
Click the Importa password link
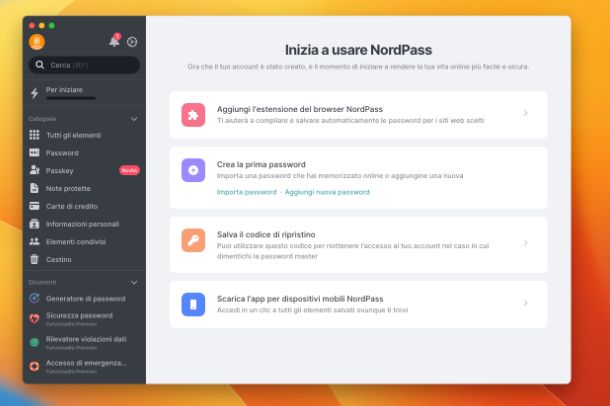pyautogui.click(x=247, y=192)
